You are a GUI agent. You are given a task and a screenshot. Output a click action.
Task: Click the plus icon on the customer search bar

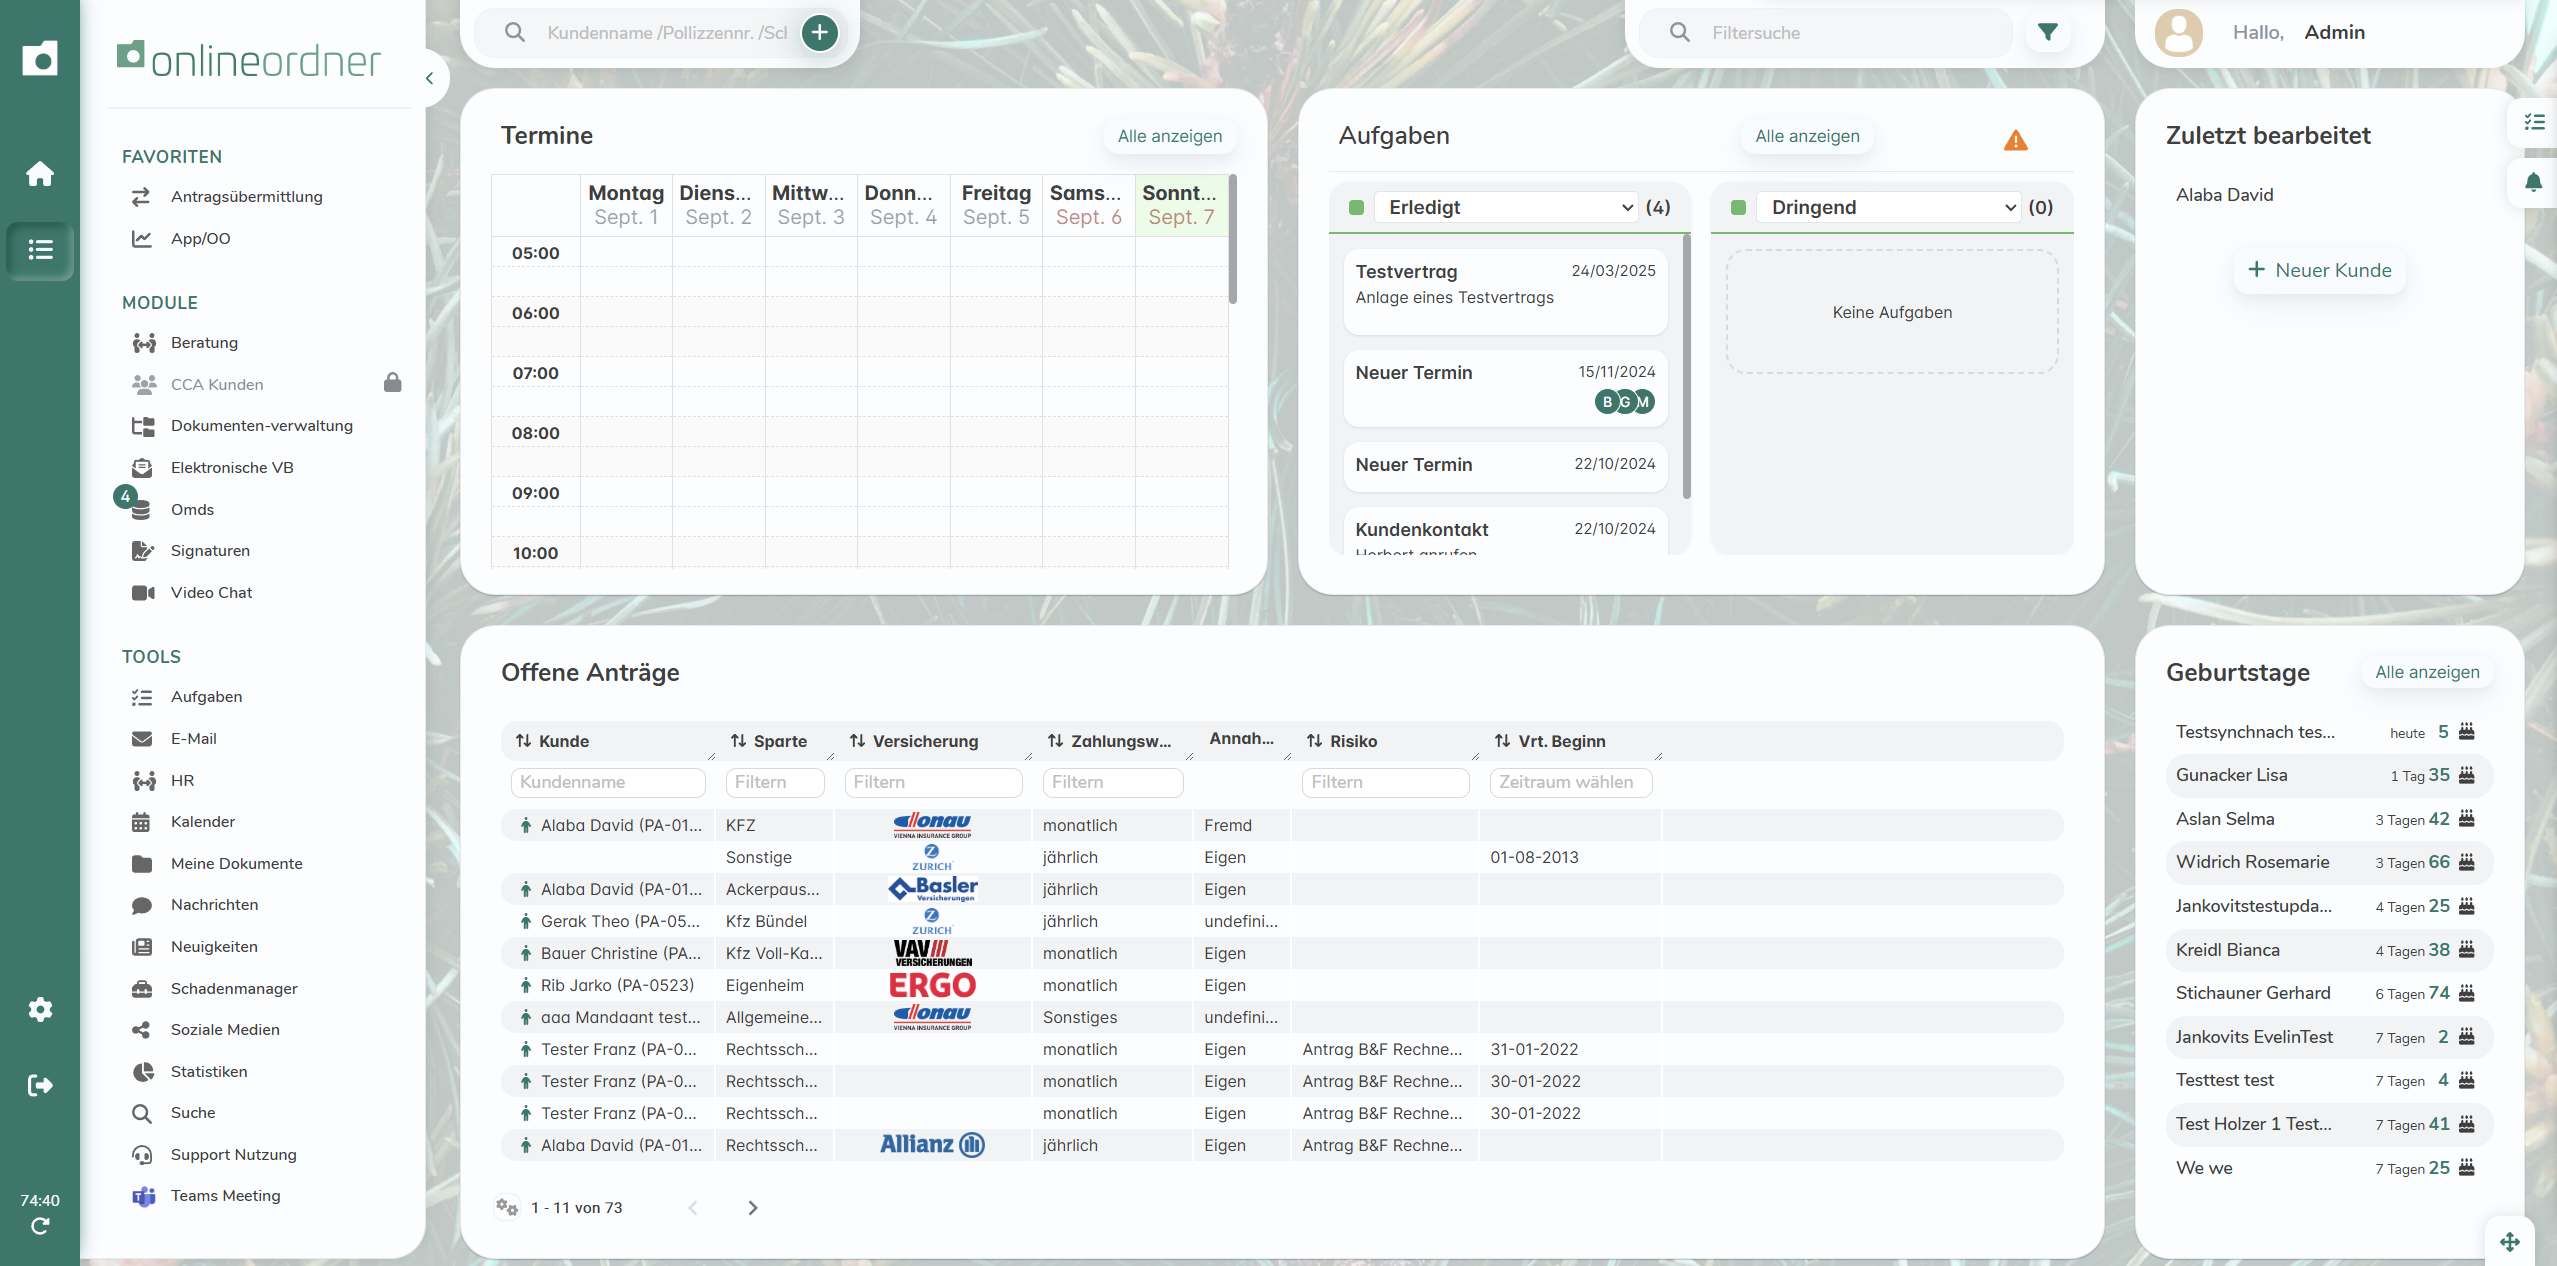[819, 32]
